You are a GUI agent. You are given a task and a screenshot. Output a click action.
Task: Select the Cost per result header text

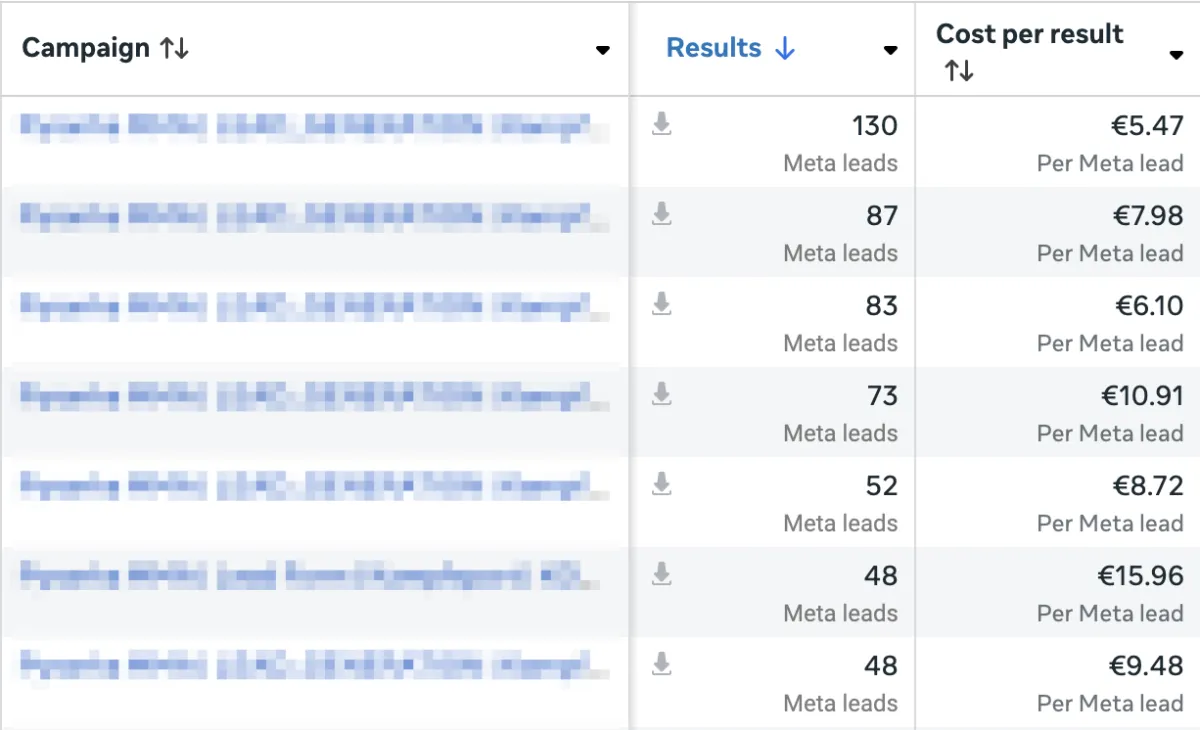[1029, 33]
